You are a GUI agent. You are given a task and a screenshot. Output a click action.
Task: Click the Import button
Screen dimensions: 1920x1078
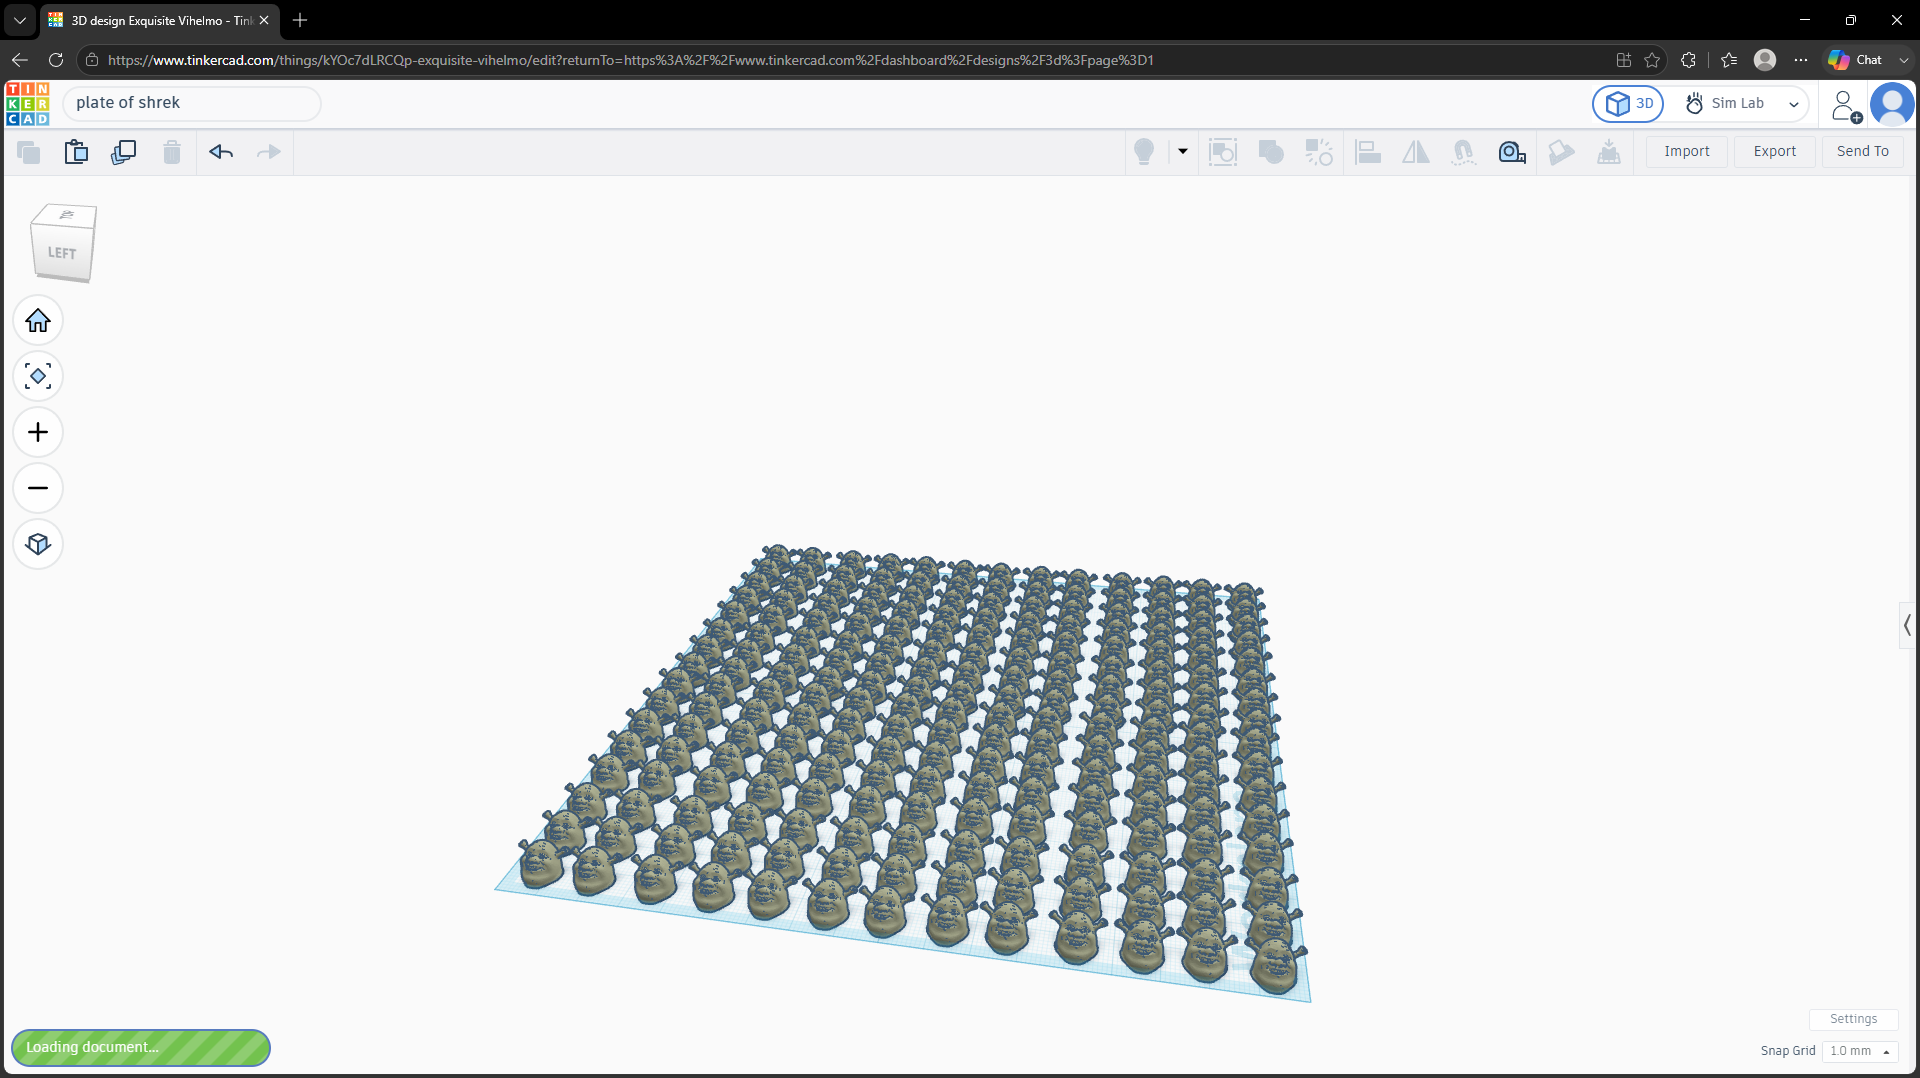click(x=1687, y=152)
